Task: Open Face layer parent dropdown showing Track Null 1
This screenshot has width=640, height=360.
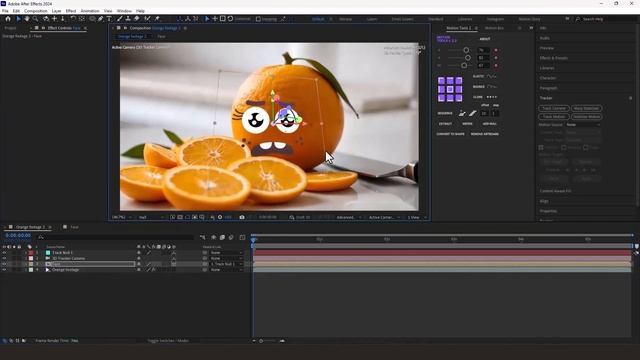Action: coord(227,264)
